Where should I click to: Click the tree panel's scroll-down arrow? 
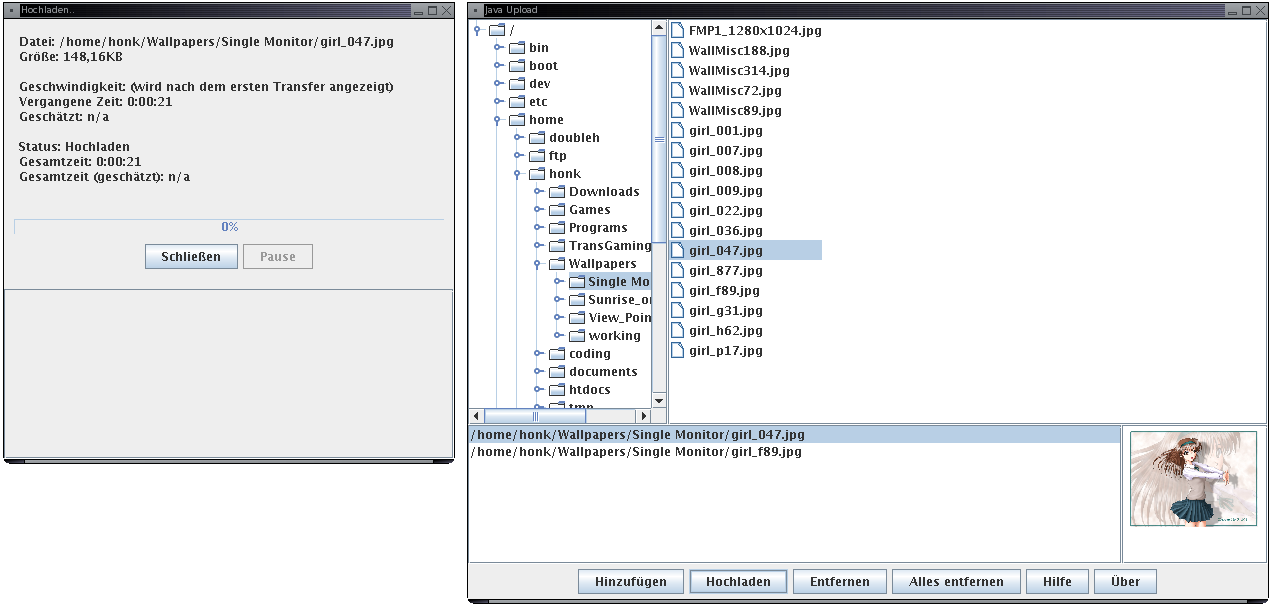(659, 401)
